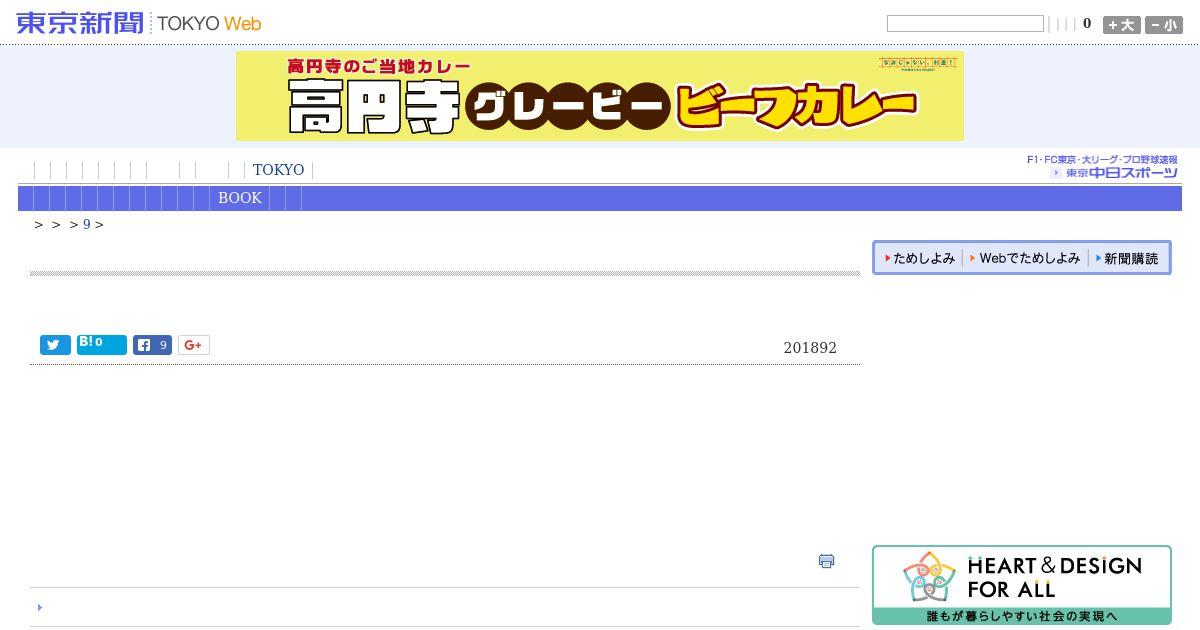Focus the site search input field

pos(965,24)
